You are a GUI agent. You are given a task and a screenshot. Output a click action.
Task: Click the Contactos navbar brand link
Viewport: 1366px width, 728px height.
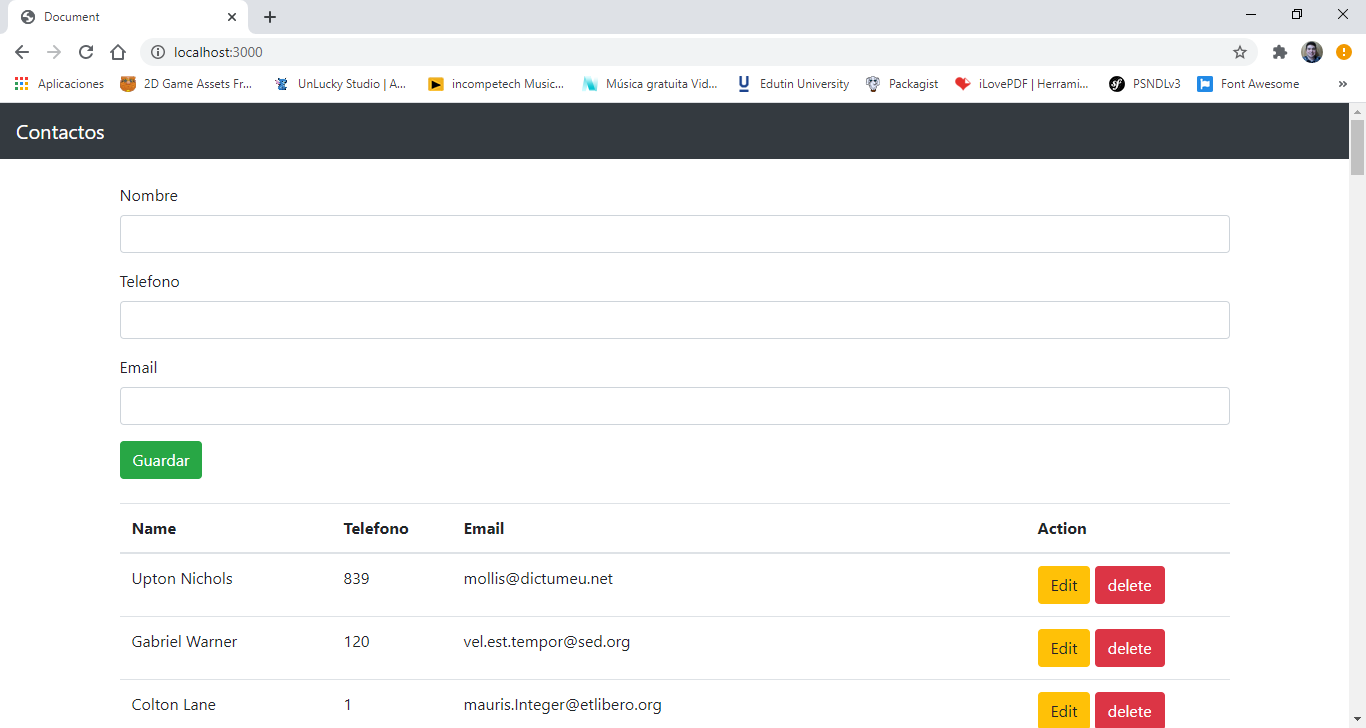tap(60, 132)
